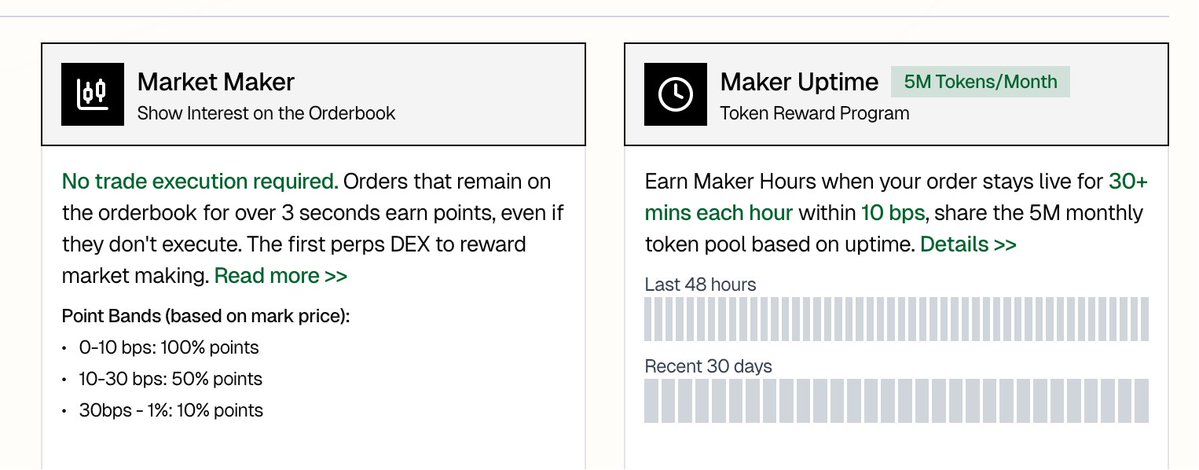Image resolution: width=1199 pixels, height=470 pixels.
Task: Click the "Token Reward Program" subtitle
Action: pyautogui.click(x=815, y=113)
